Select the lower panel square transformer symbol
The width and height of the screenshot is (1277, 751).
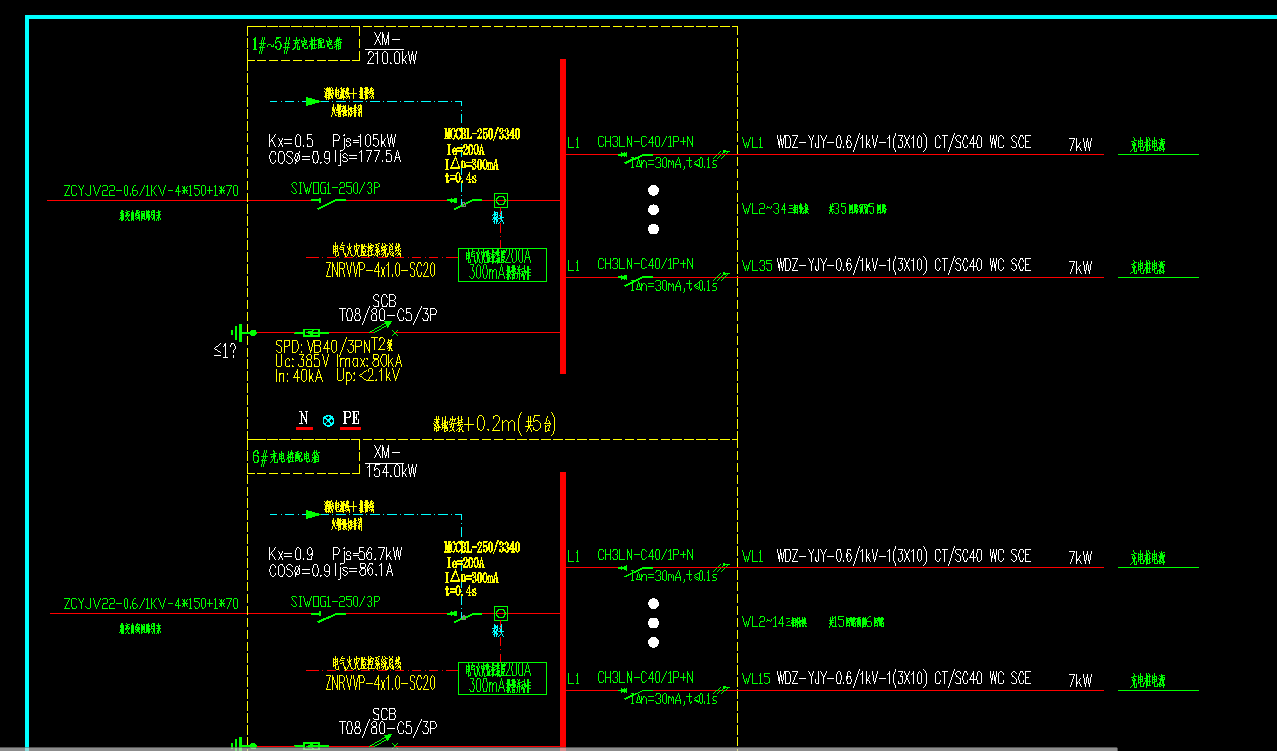point(501,613)
